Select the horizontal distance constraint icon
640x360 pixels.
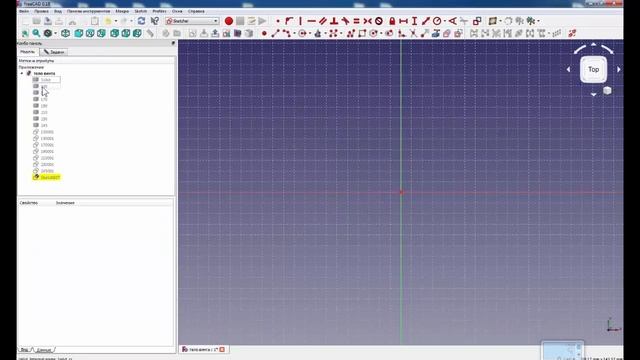(403, 21)
